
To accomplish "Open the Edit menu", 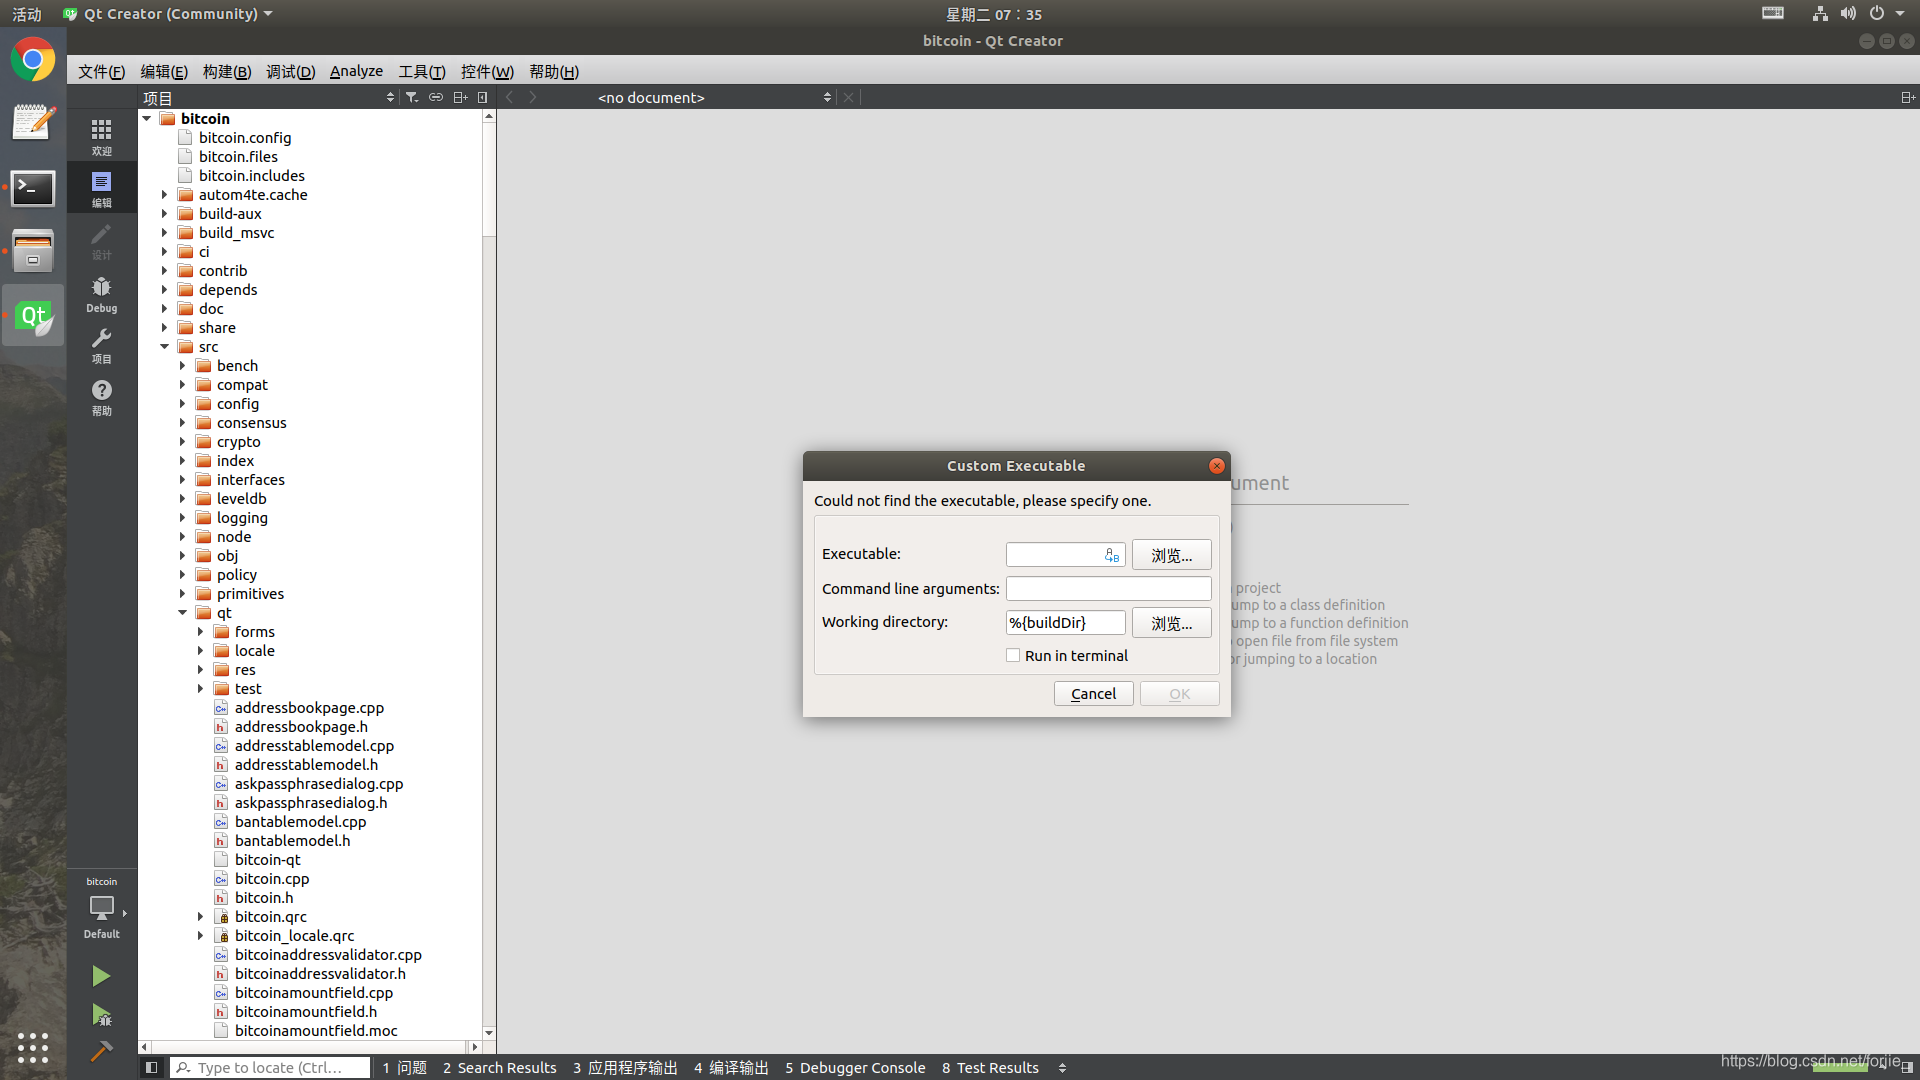I will 164,71.
